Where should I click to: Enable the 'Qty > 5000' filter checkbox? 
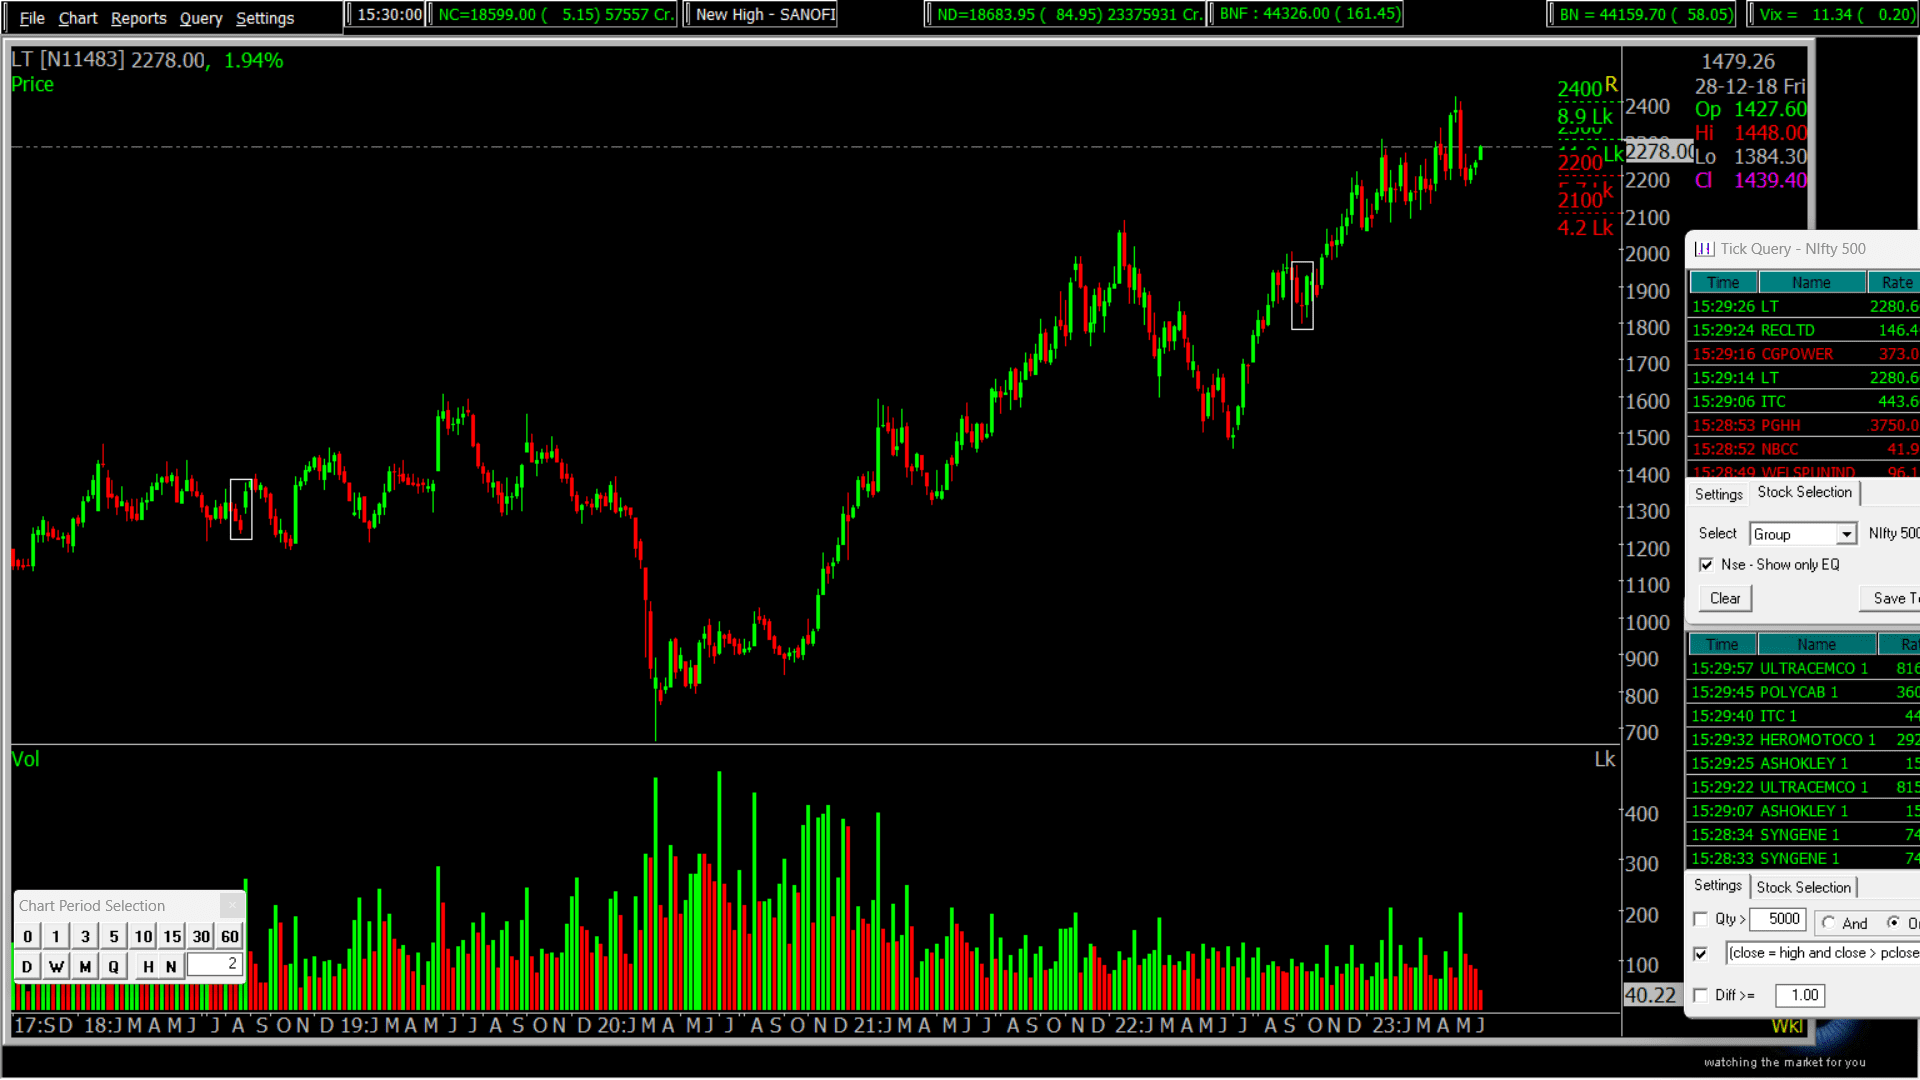[x=1701, y=919]
